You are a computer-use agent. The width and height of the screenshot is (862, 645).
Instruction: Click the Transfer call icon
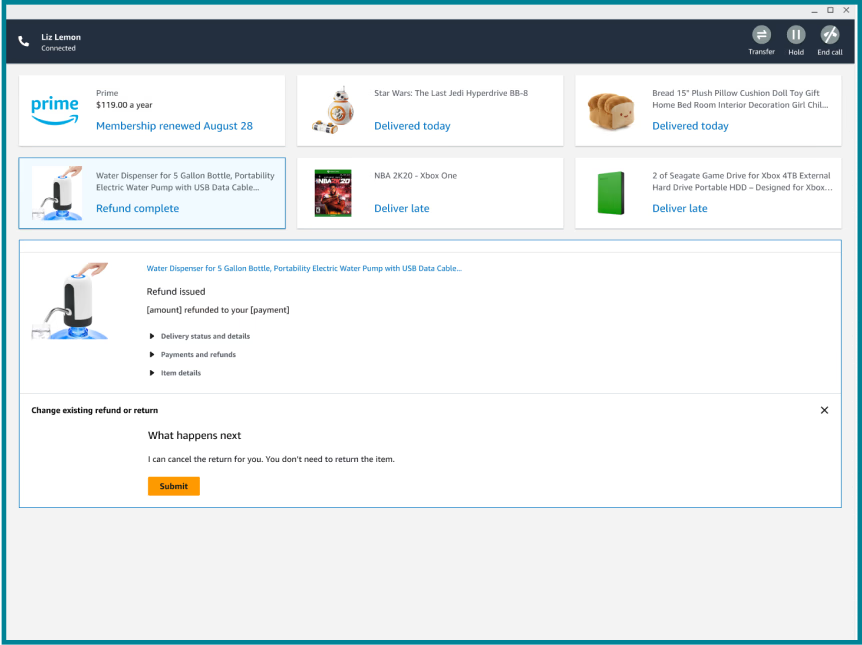coord(761,35)
